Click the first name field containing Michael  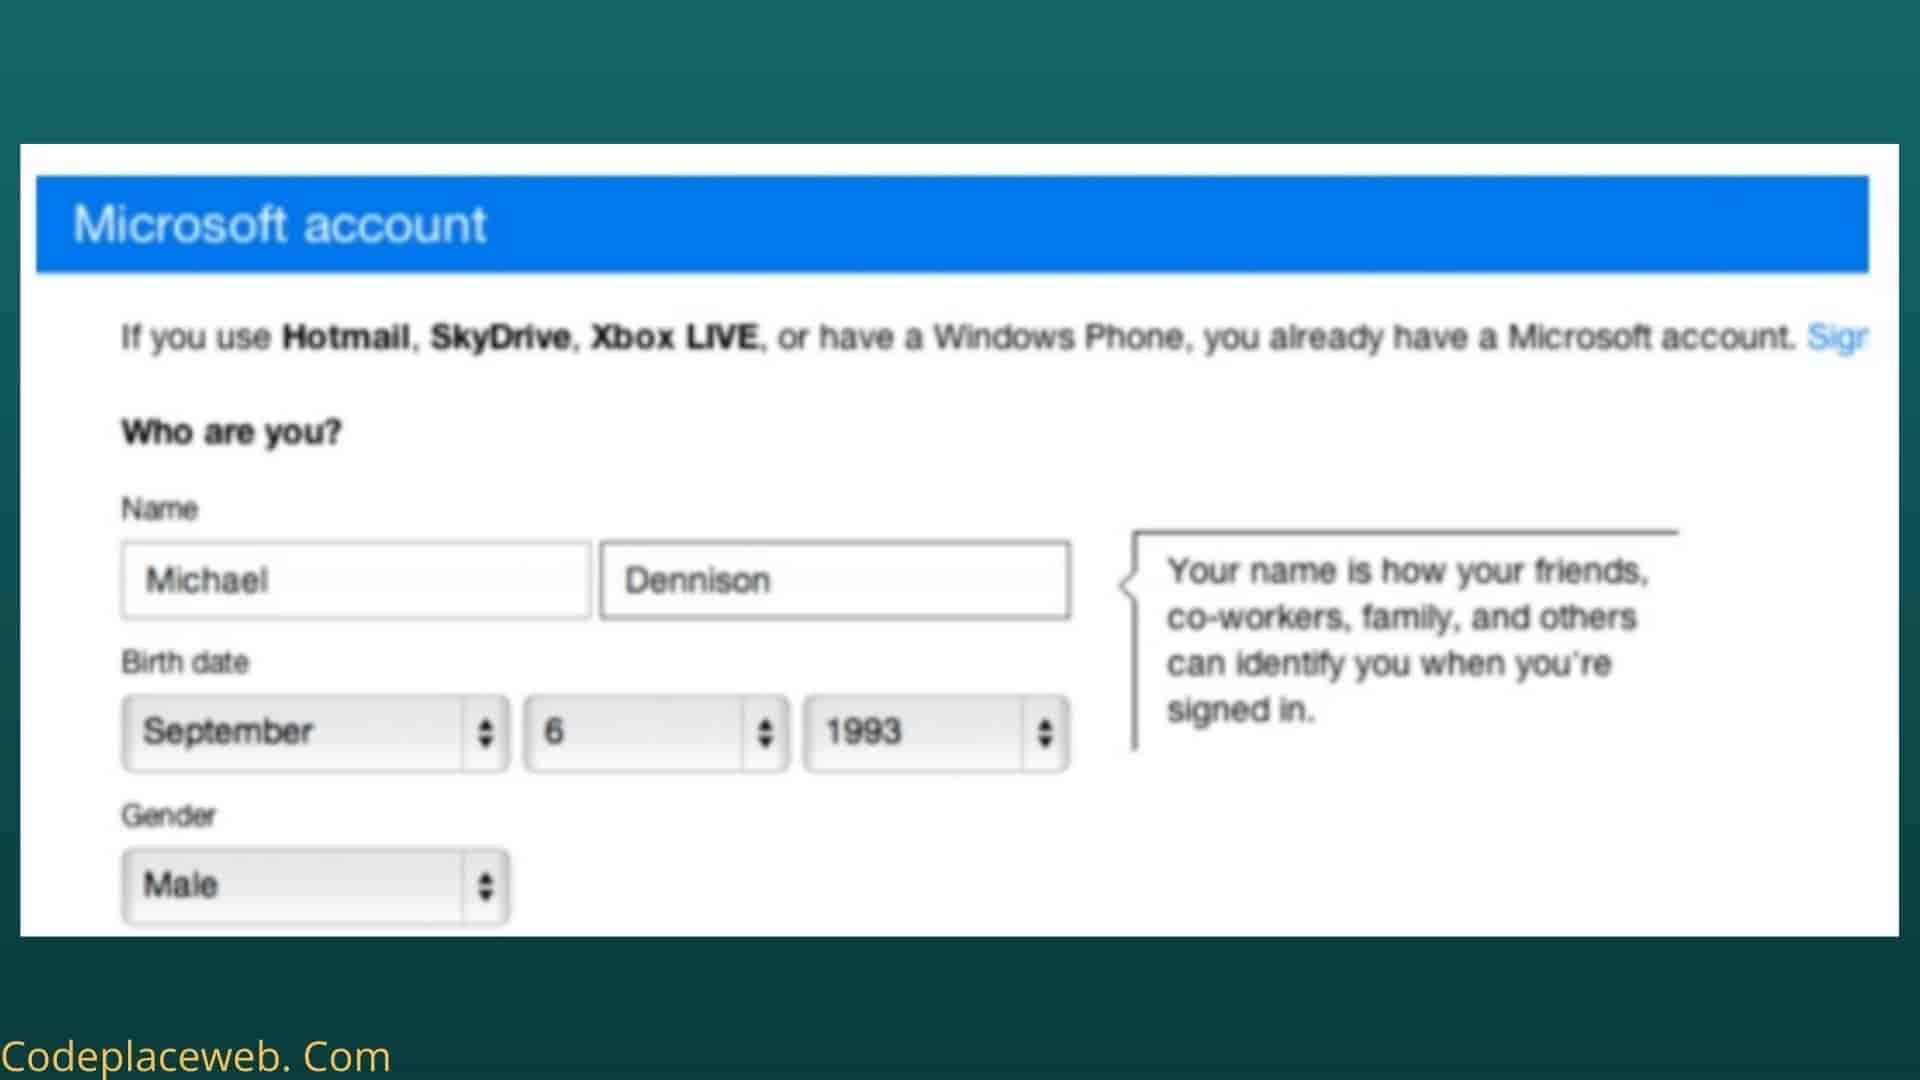click(355, 580)
